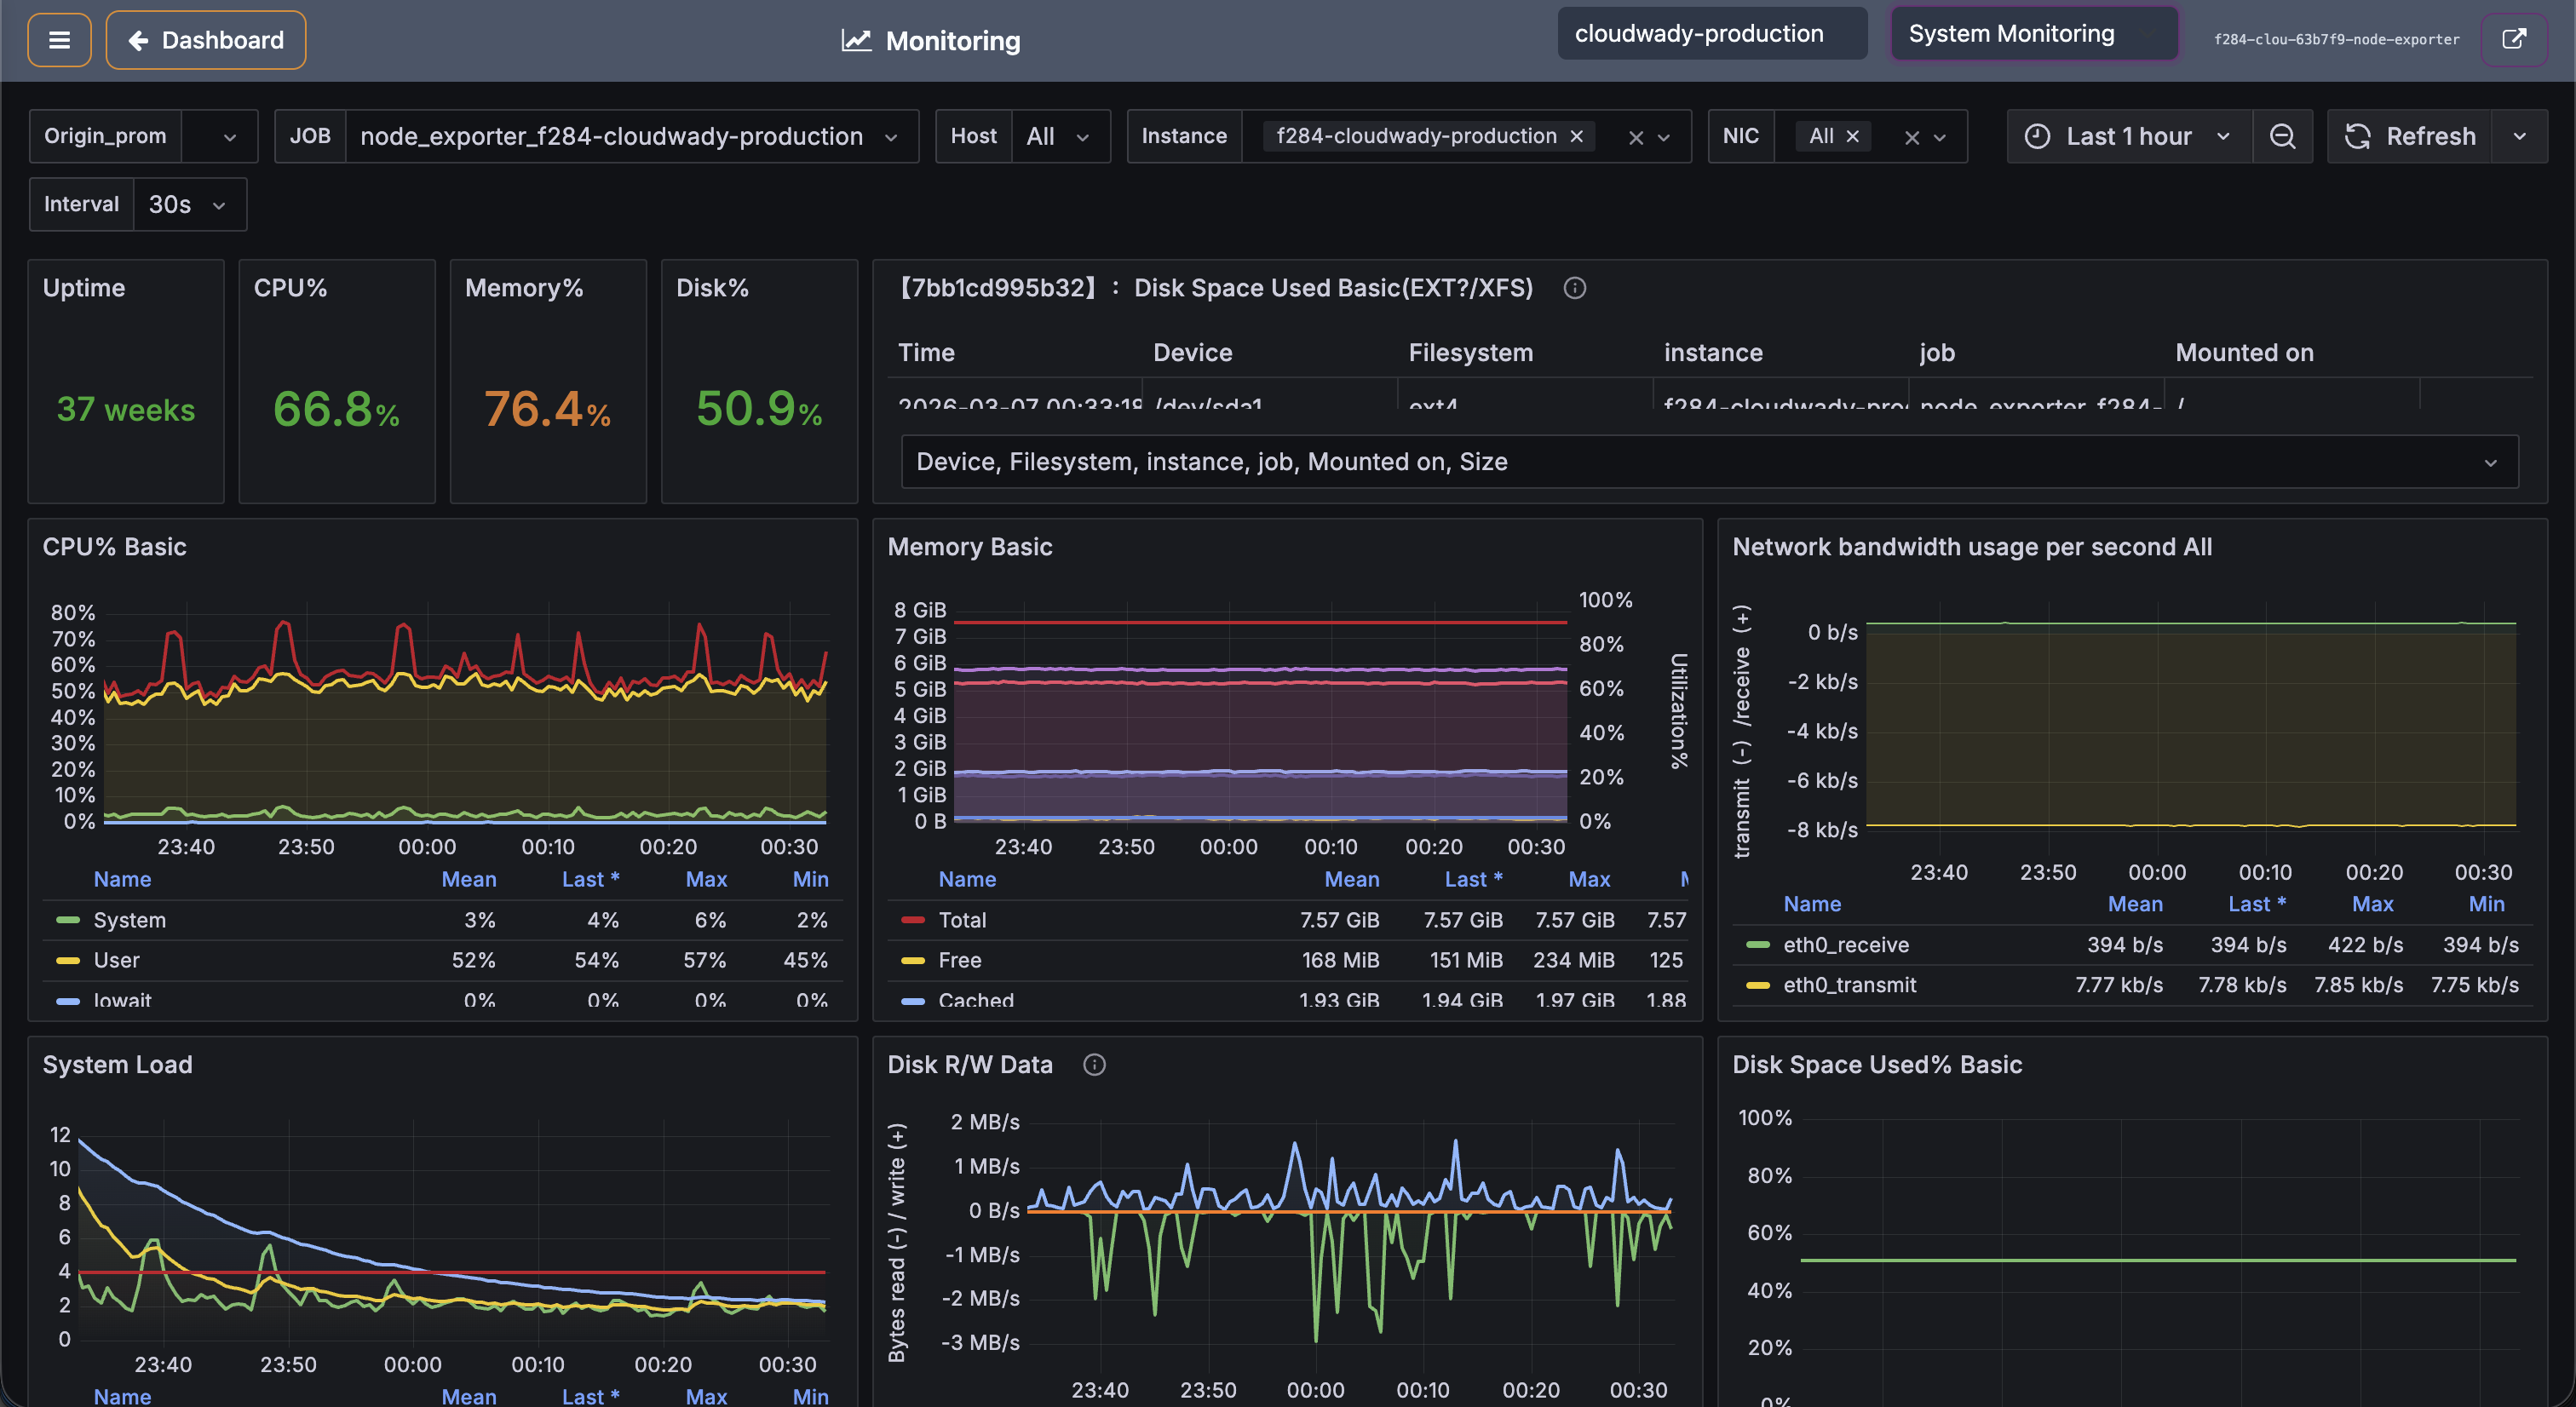The width and height of the screenshot is (2576, 1407).
Task: Switch to the System Monitoring tab
Action: pyautogui.click(x=2033, y=33)
